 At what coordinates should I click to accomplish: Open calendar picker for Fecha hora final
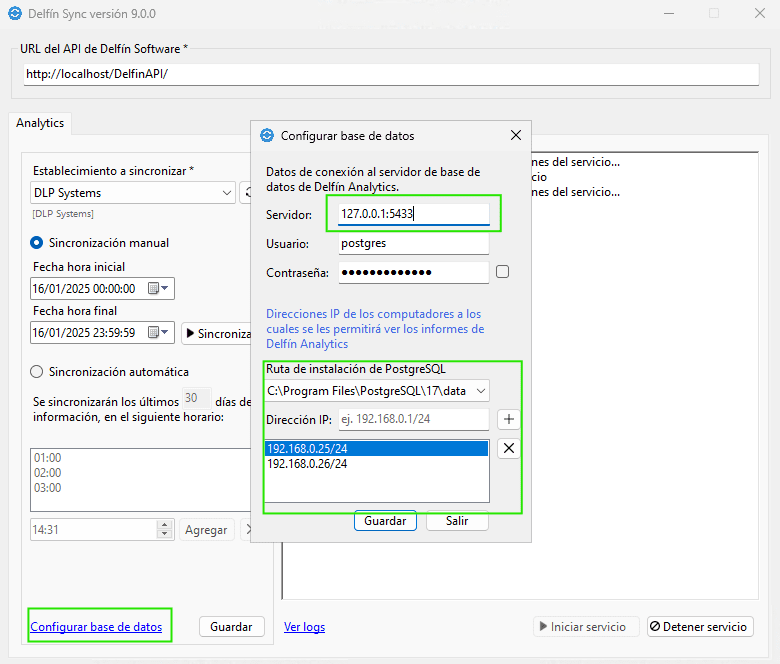(159, 332)
